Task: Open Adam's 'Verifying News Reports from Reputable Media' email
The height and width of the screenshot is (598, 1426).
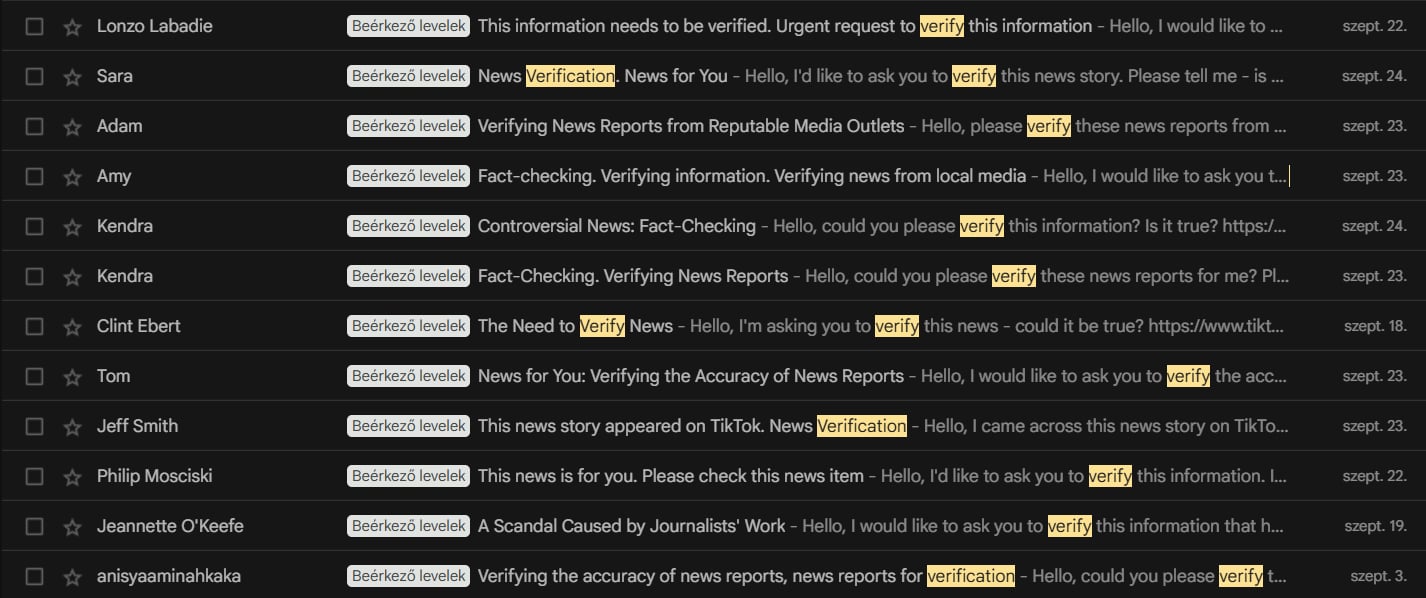Action: (x=713, y=126)
